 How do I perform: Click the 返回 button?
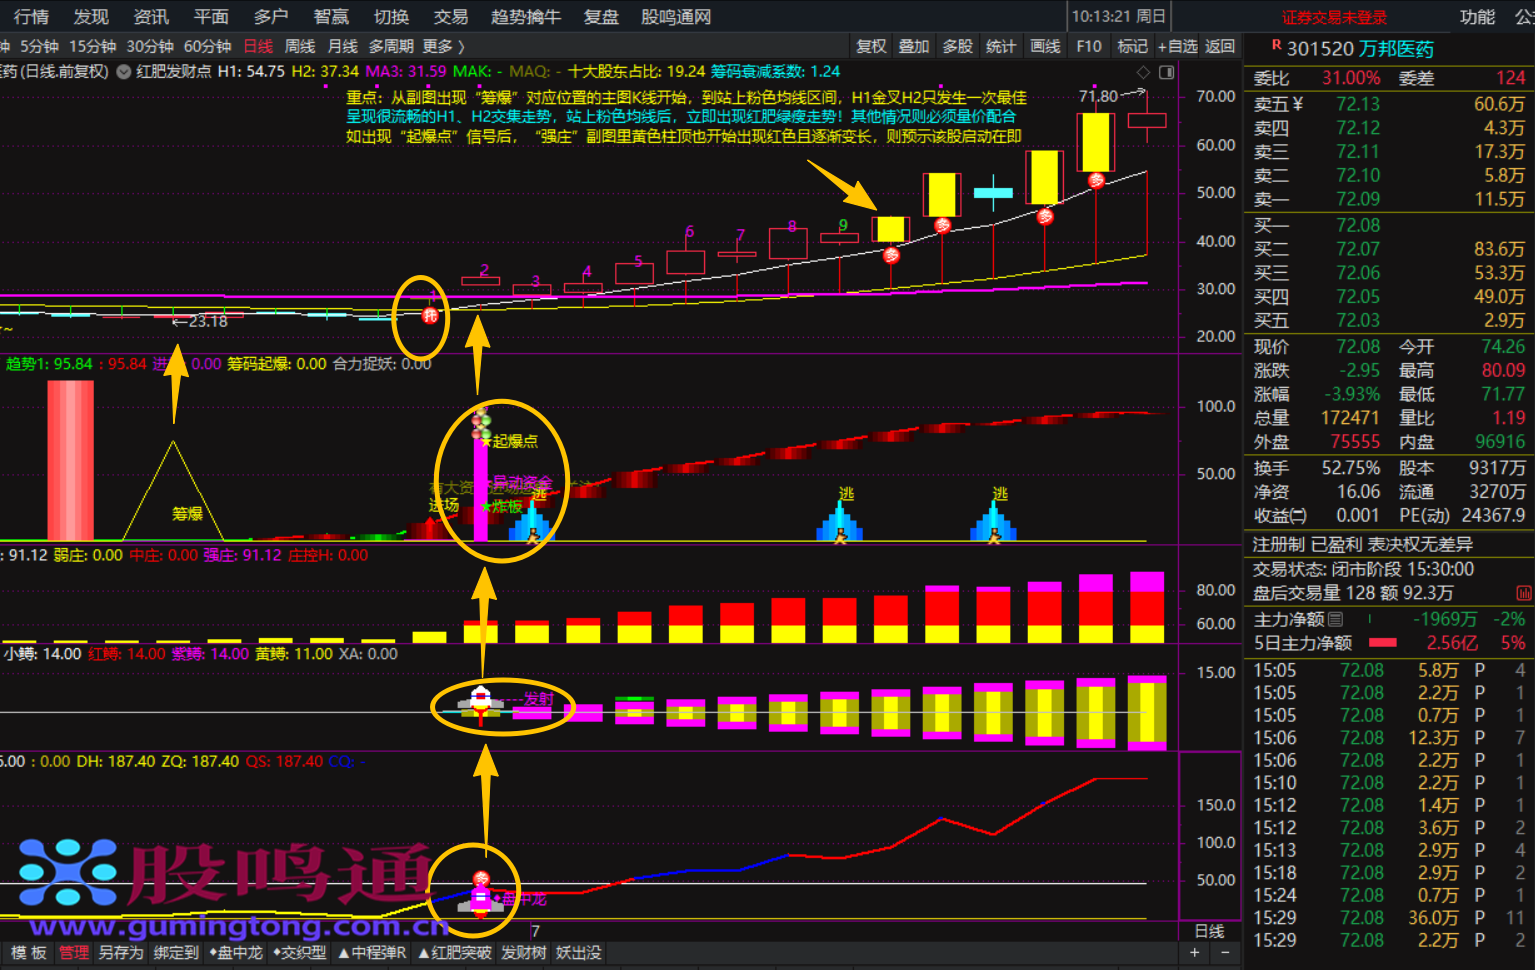1220,46
